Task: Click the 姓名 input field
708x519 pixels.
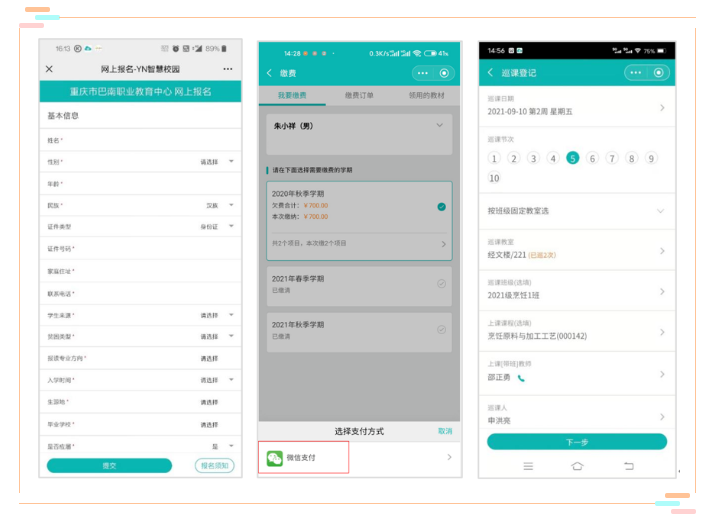Action: (x=140, y=141)
